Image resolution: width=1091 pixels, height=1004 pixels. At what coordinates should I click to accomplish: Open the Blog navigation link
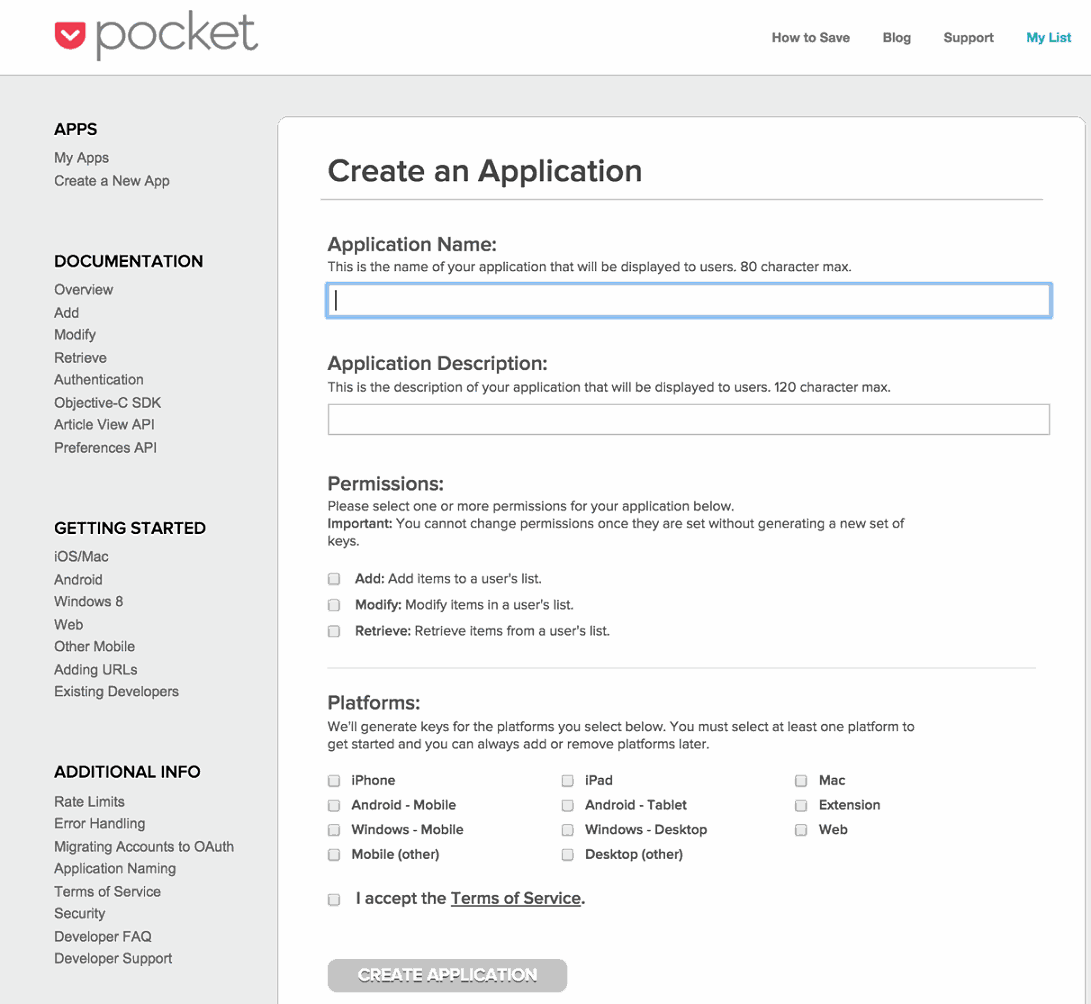(896, 38)
